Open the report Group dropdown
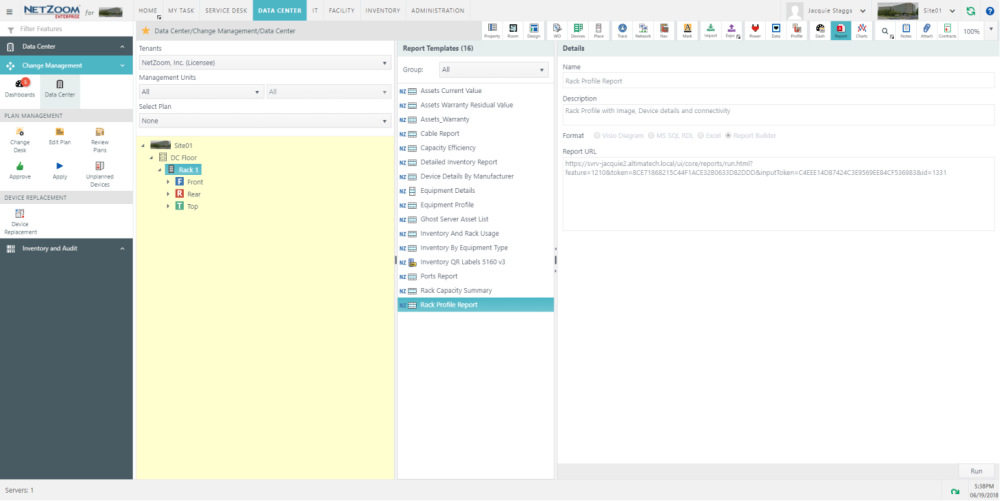1000x501 pixels. [x=493, y=70]
